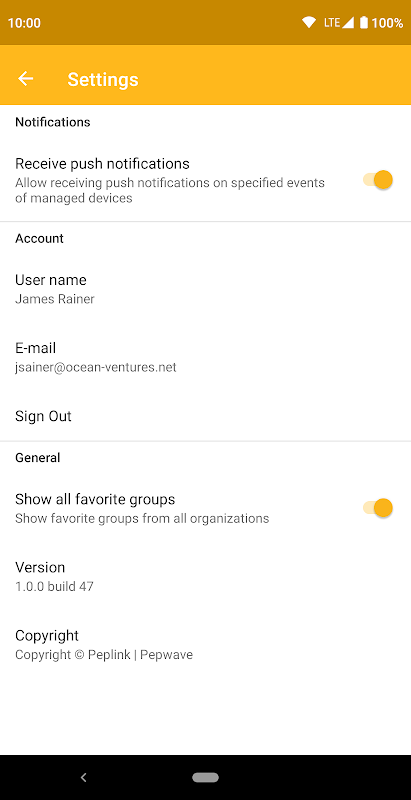Open the E-mail account entry
The image size is (411, 800).
coord(206,358)
